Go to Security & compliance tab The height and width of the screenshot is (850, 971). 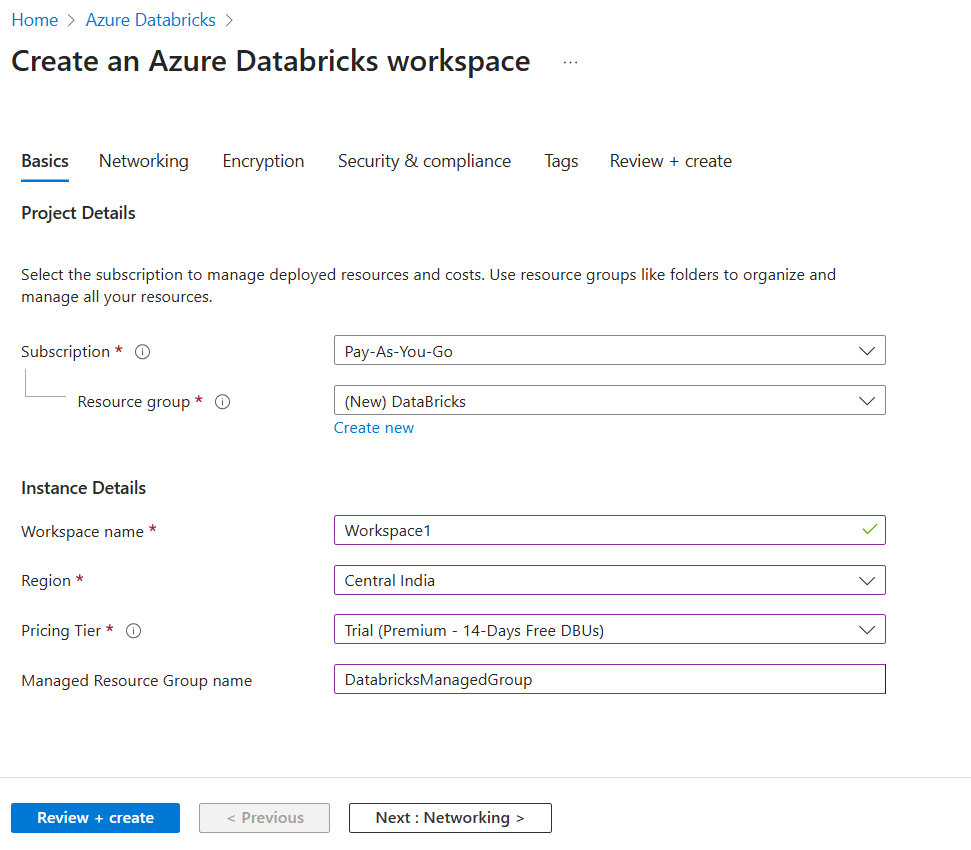point(424,162)
